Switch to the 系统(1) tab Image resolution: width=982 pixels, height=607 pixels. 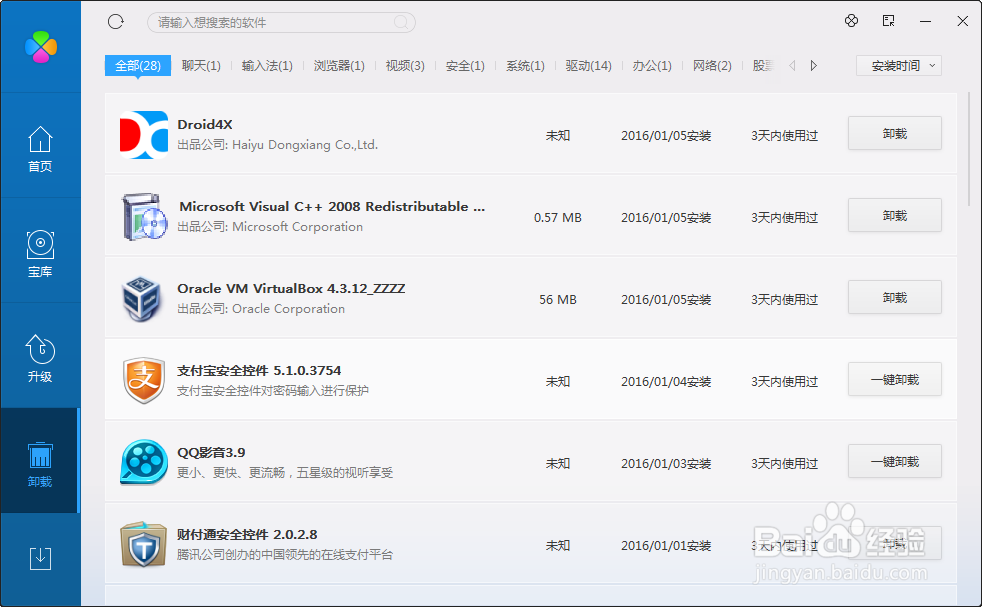[525, 66]
